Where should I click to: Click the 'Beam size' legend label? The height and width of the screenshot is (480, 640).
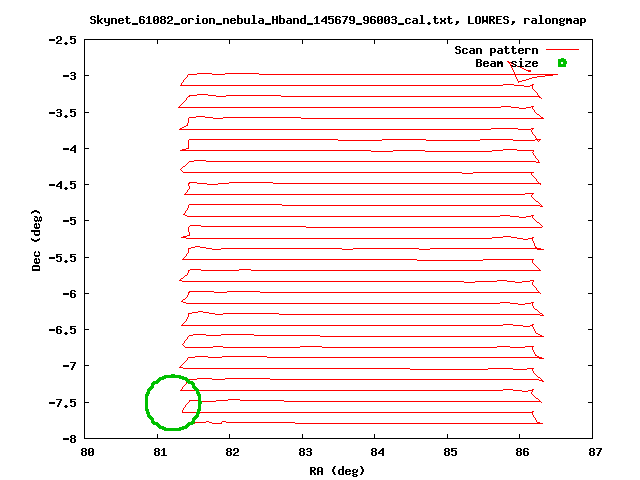click(507, 63)
